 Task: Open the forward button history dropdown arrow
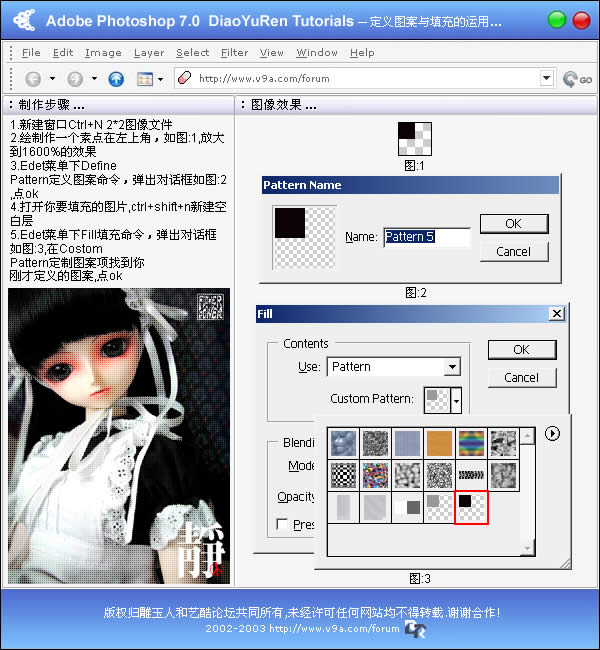(94, 78)
